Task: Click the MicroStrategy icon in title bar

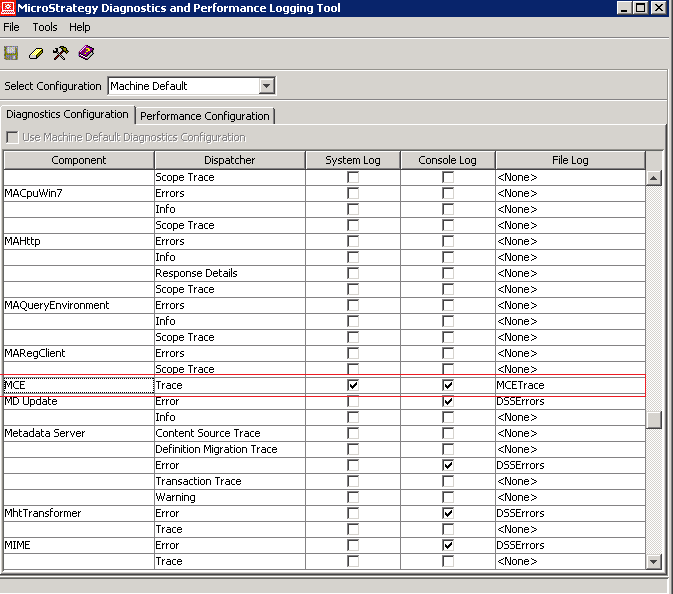Action: [9, 8]
